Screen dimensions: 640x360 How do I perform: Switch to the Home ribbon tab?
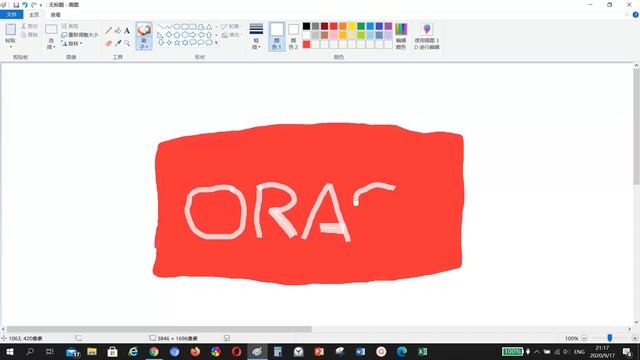(x=34, y=15)
